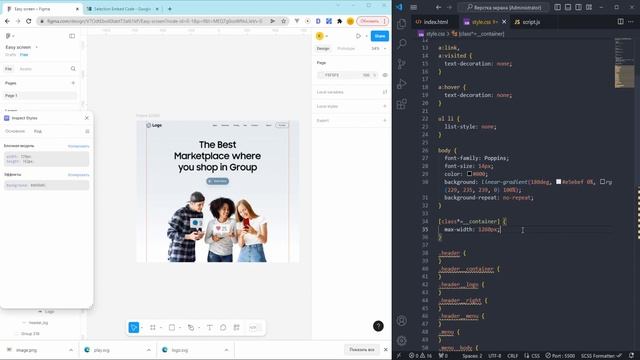Open the VS Code Run and Debug view
The width and height of the screenshot is (640, 360).
[402, 84]
